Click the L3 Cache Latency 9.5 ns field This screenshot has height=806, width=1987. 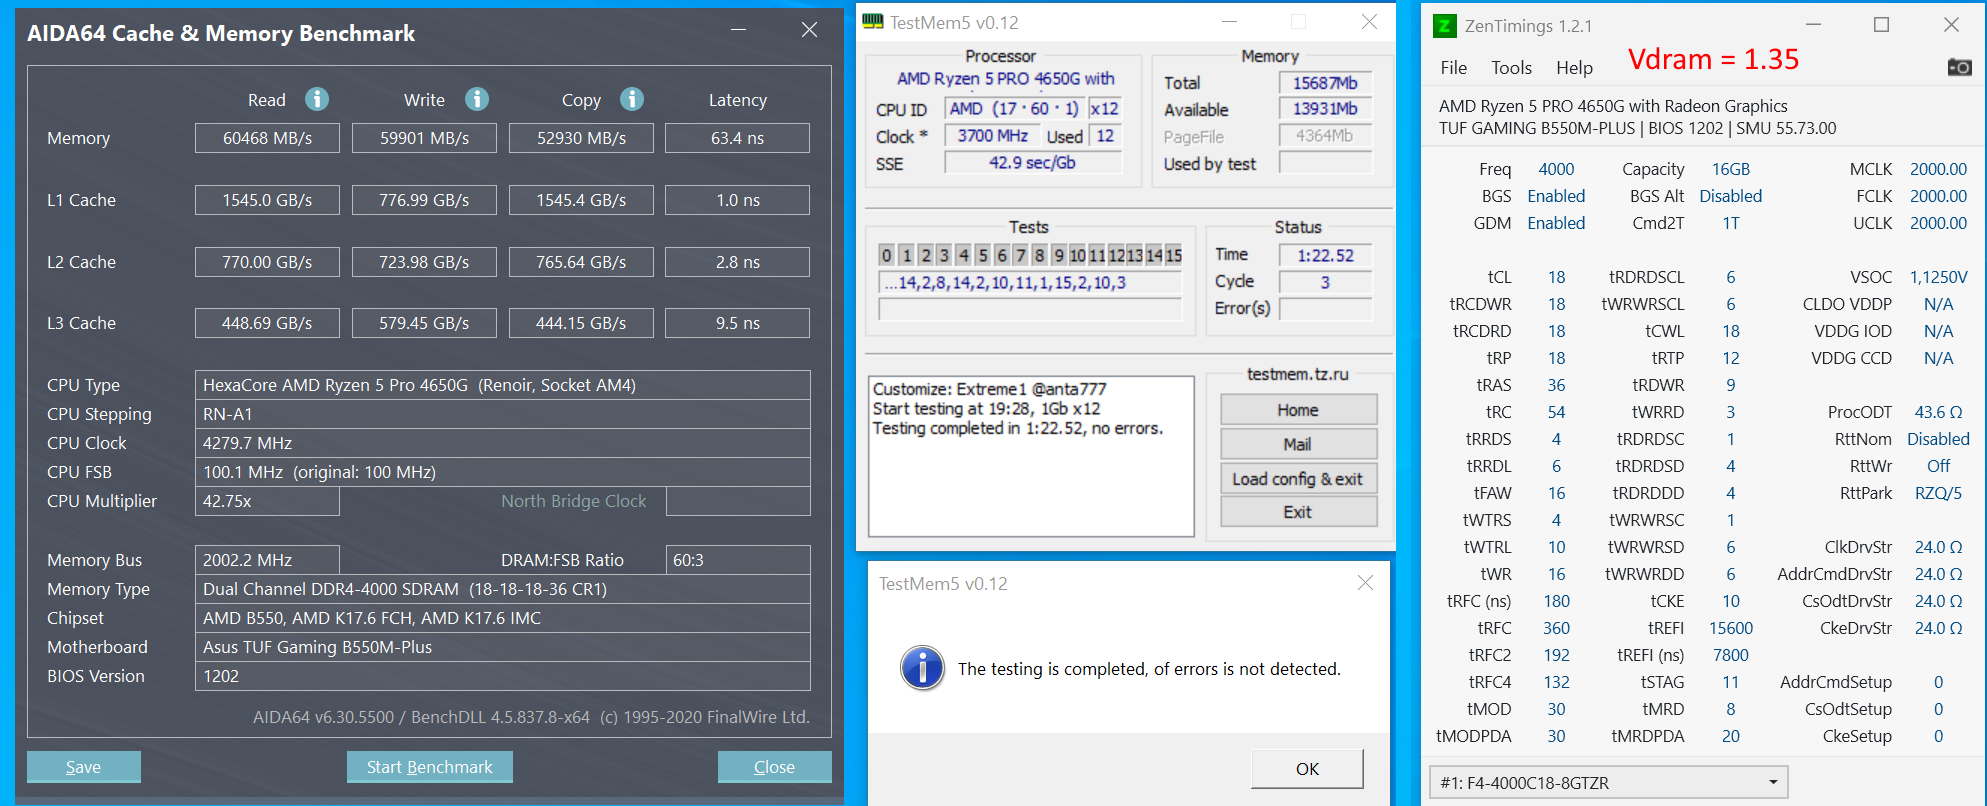pos(738,323)
